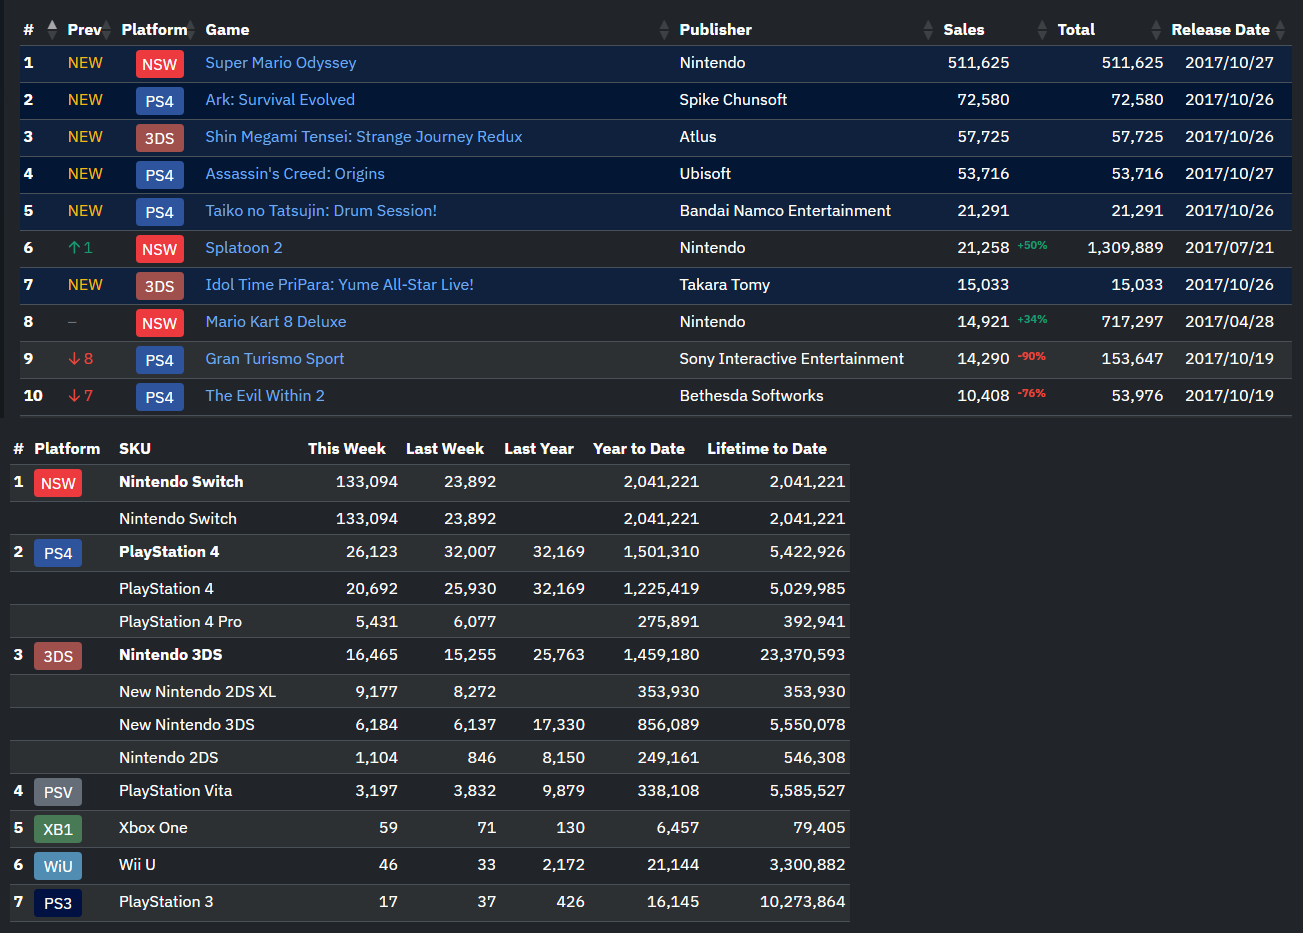Click 3DS badge beside Idol Time PriPara
This screenshot has height=933, width=1303.
point(160,287)
